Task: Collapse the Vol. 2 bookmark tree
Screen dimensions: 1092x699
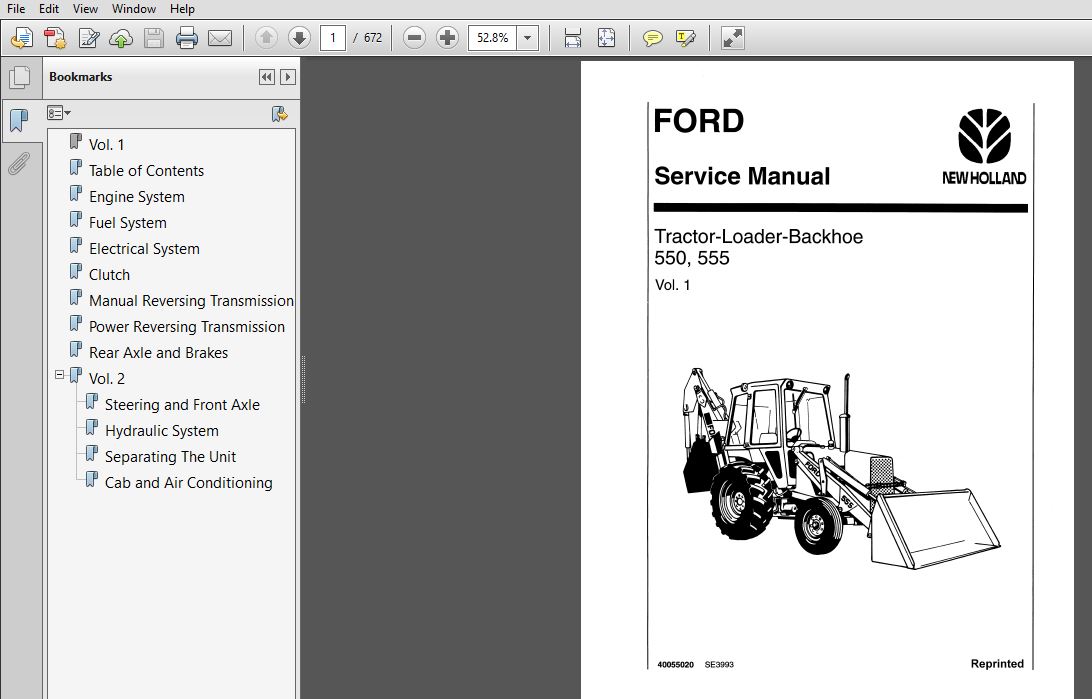Action: (59, 375)
